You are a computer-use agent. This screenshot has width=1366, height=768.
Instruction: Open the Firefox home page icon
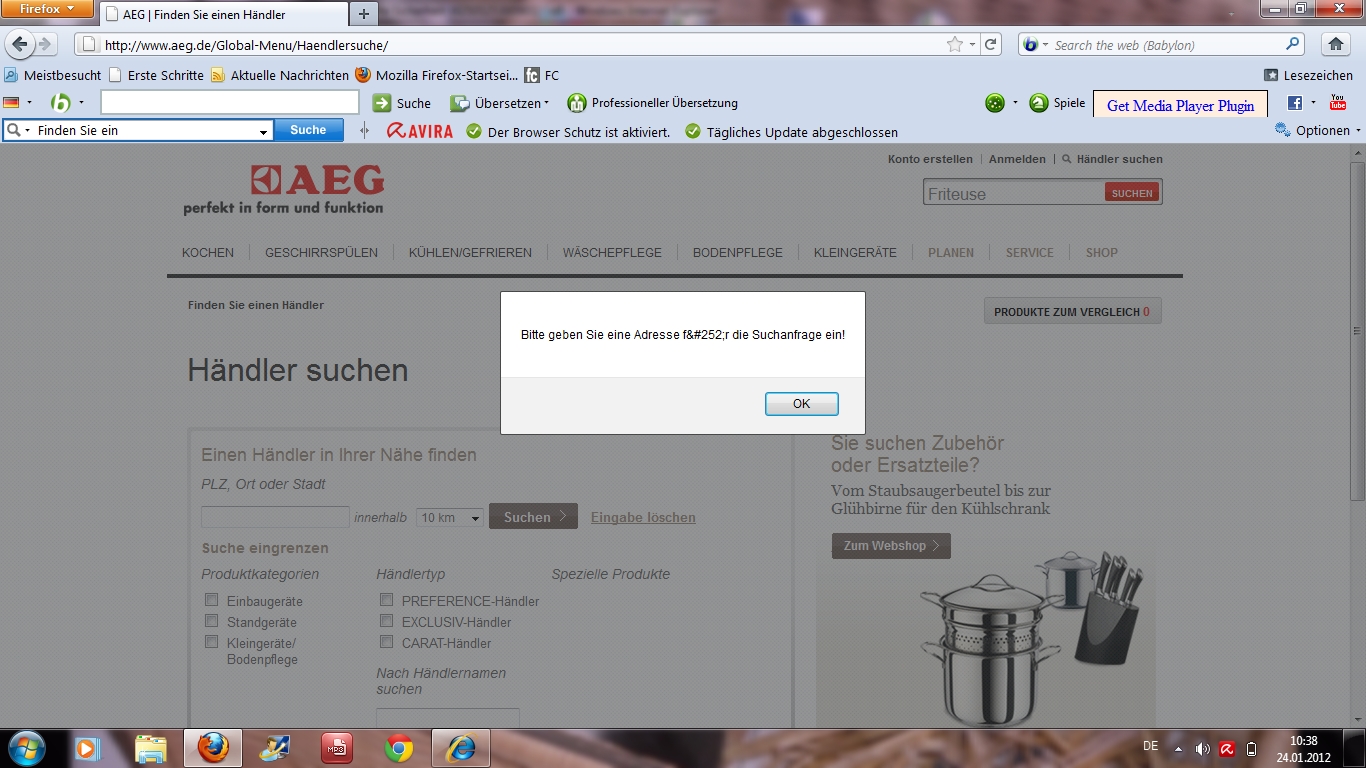pos(1334,44)
